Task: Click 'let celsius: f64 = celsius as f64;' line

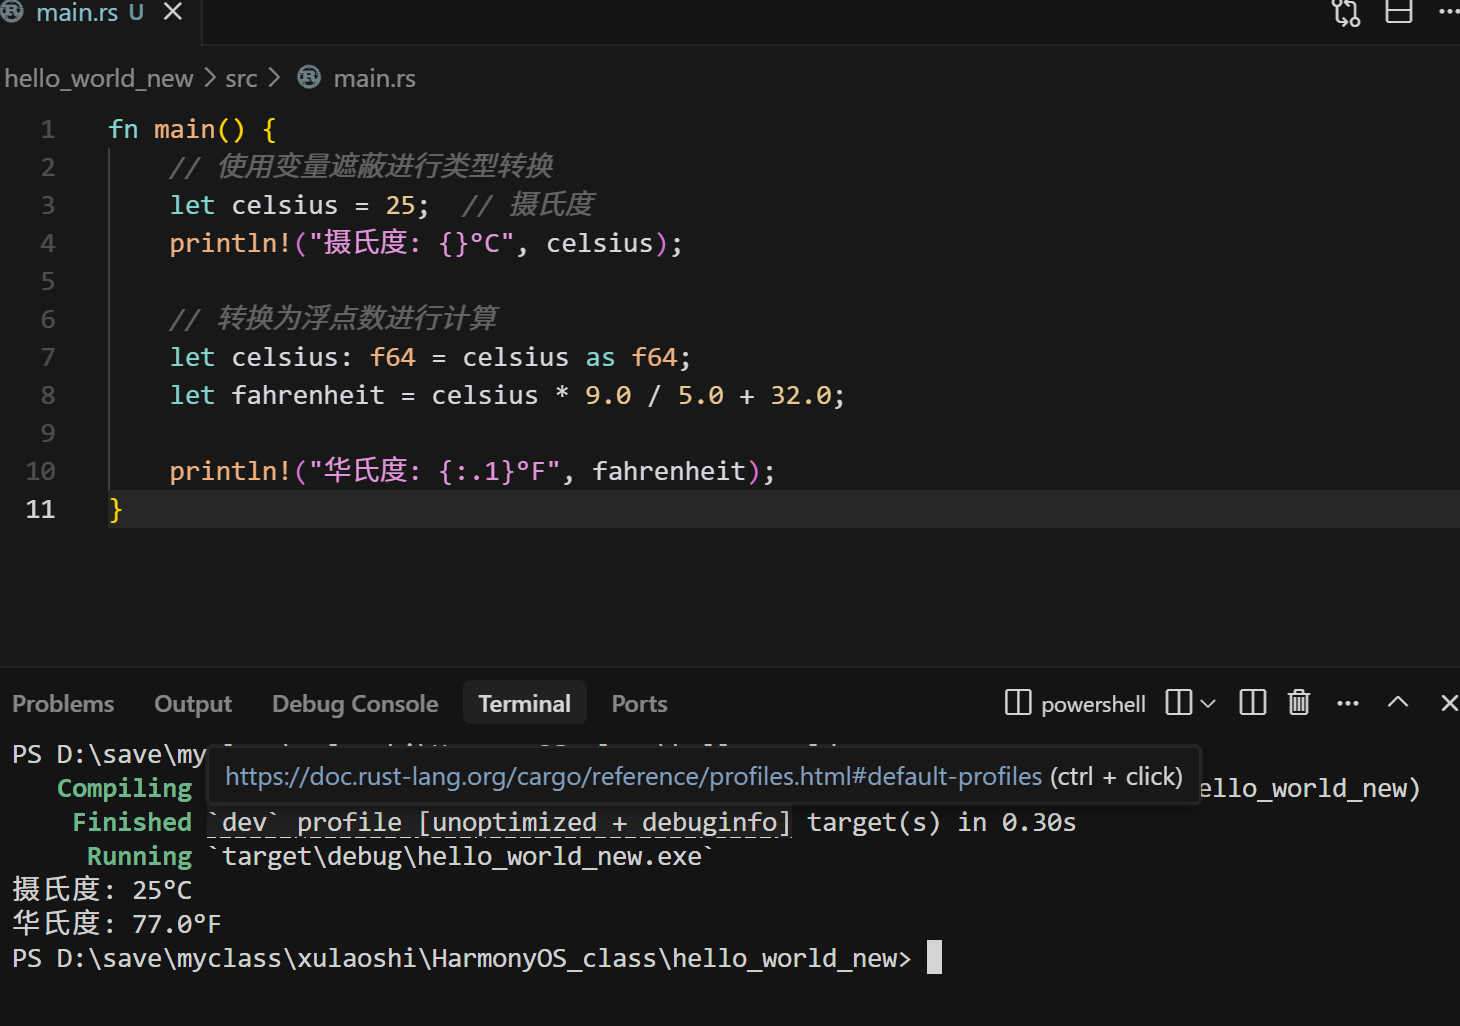Action: point(430,357)
